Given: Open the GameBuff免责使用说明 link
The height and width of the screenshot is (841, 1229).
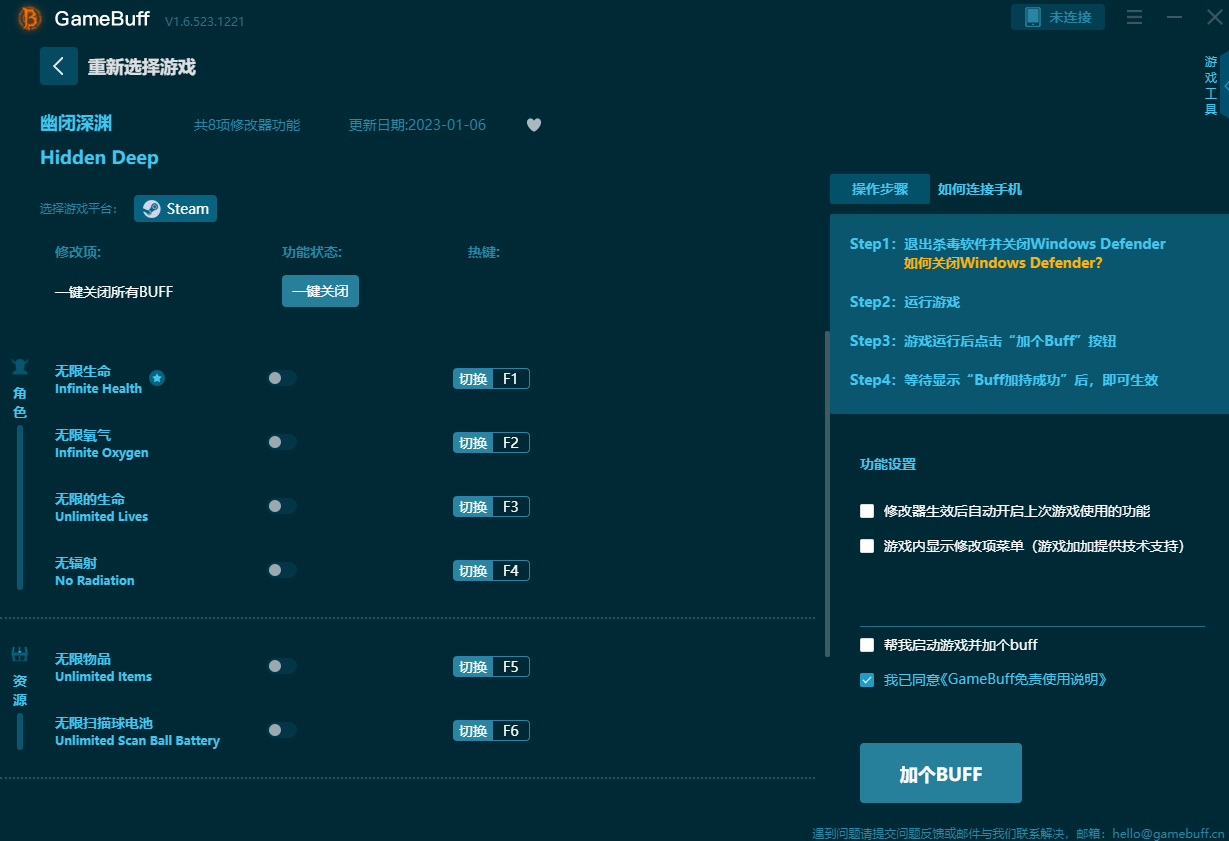Looking at the screenshot, I should coord(1023,680).
